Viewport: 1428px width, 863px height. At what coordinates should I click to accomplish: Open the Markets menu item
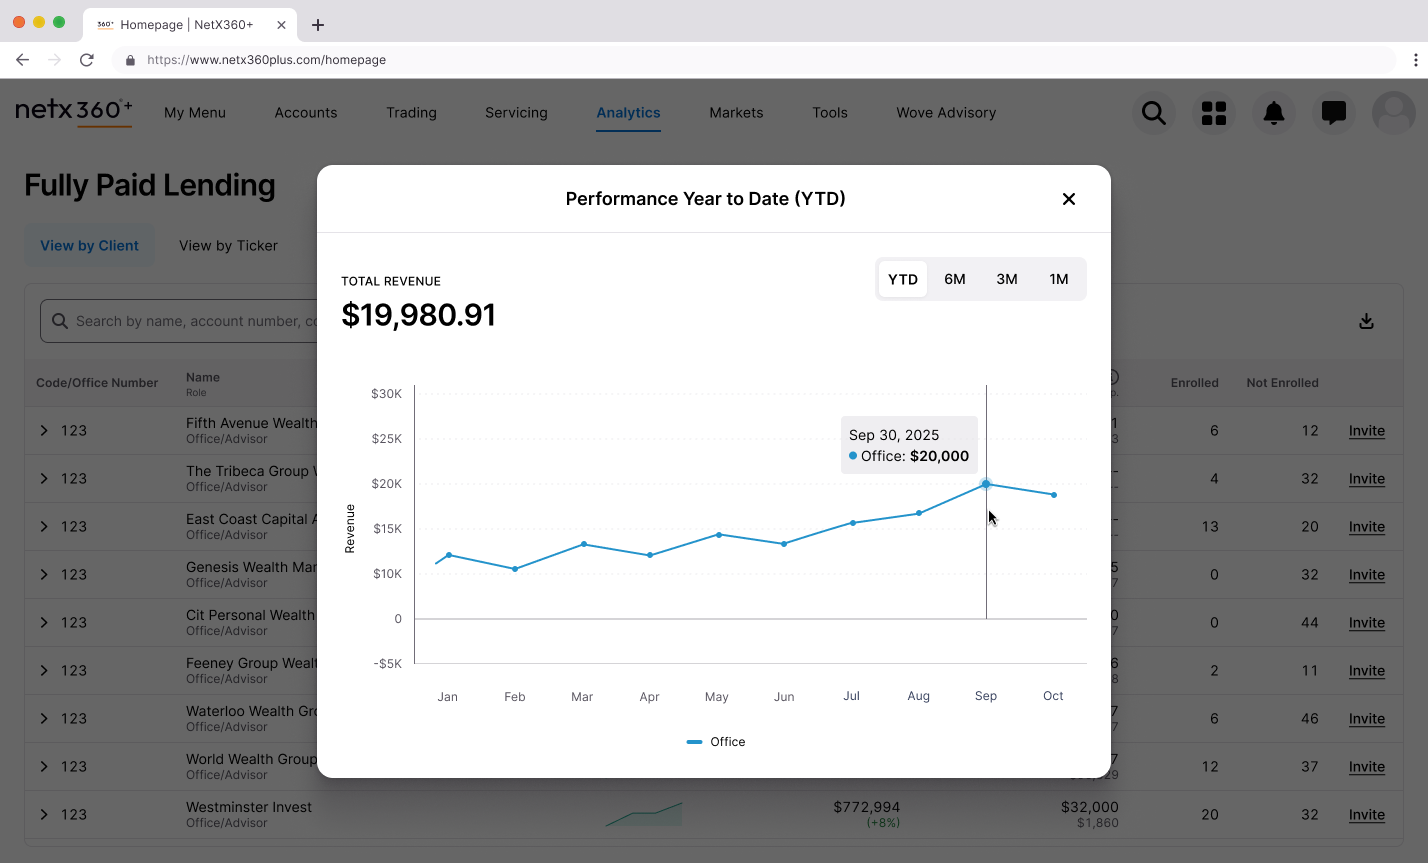[x=736, y=113]
